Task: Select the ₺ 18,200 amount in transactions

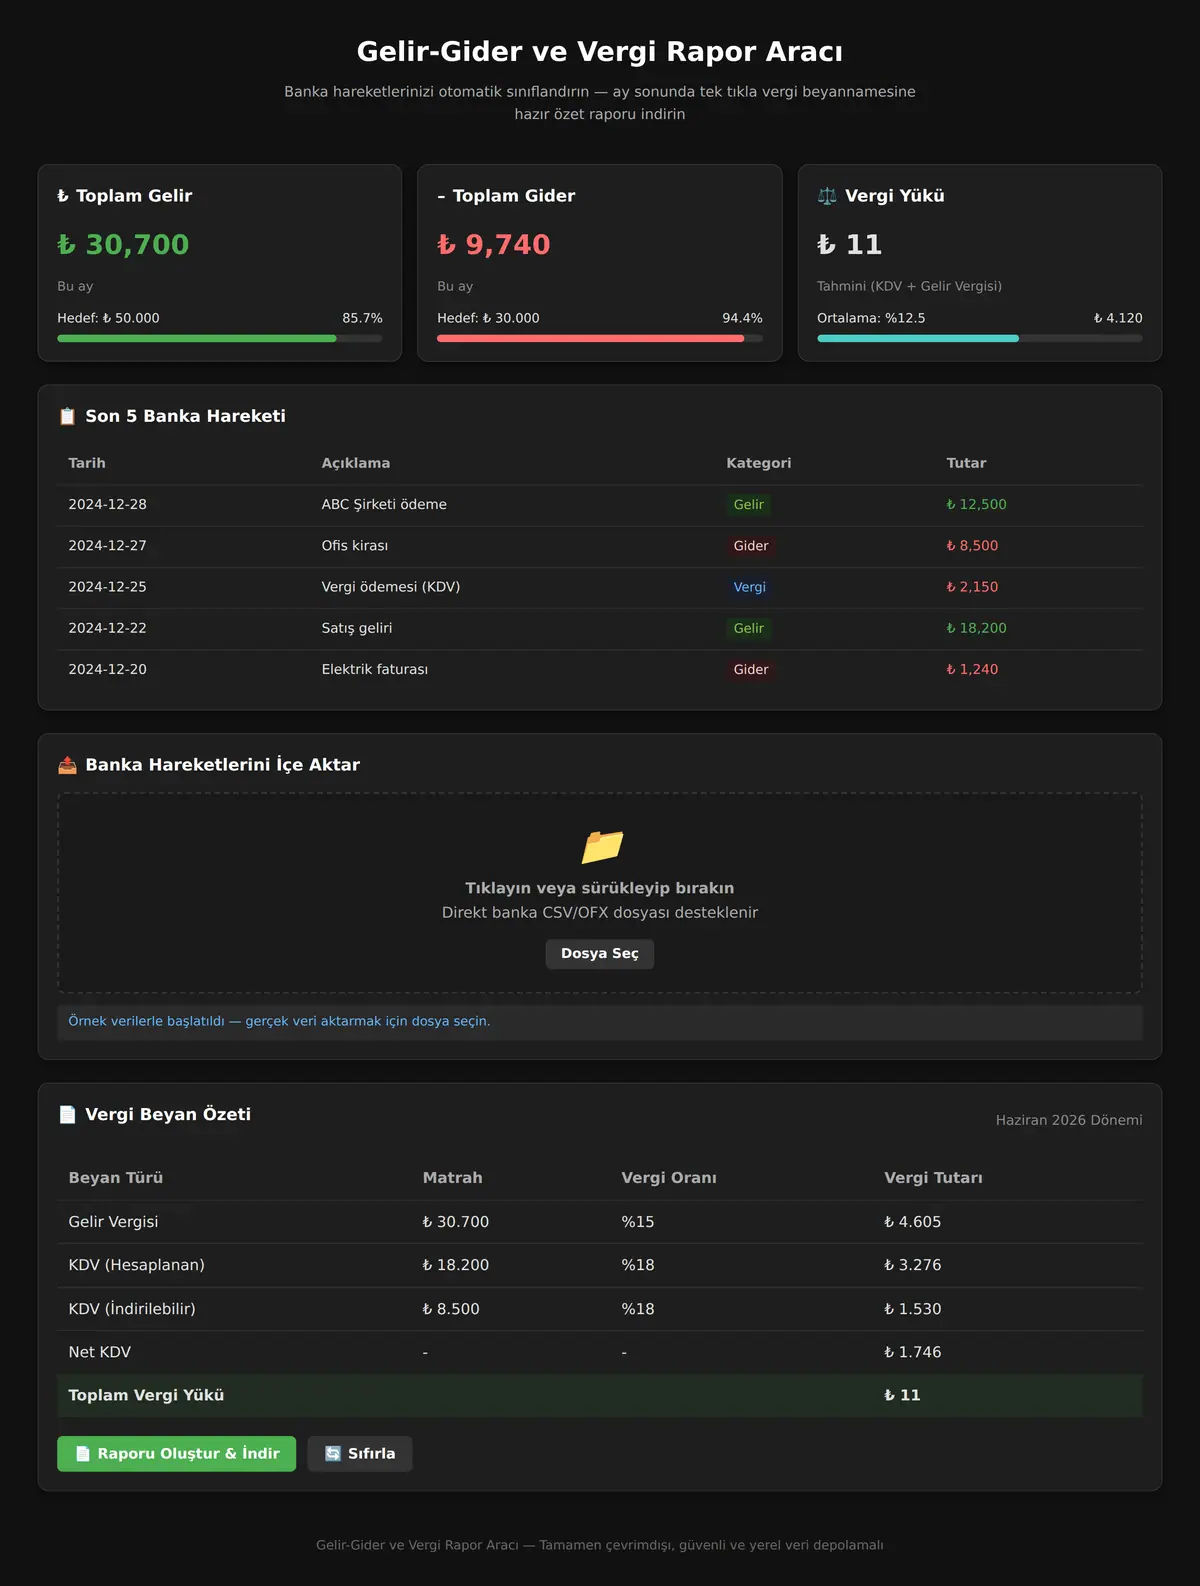Action: click(x=977, y=628)
